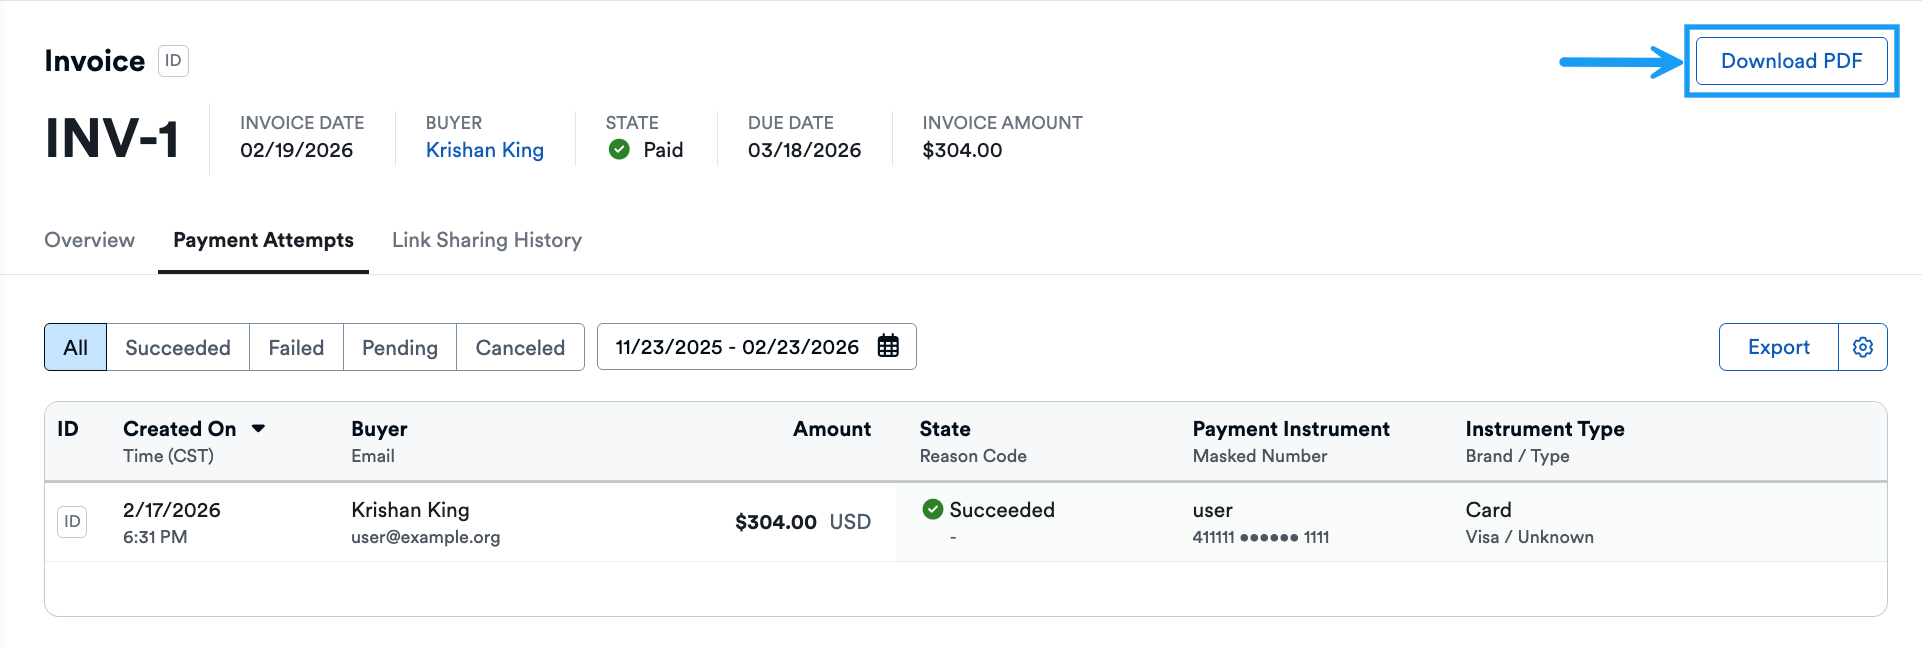Open table settings gear icon

point(1862,347)
